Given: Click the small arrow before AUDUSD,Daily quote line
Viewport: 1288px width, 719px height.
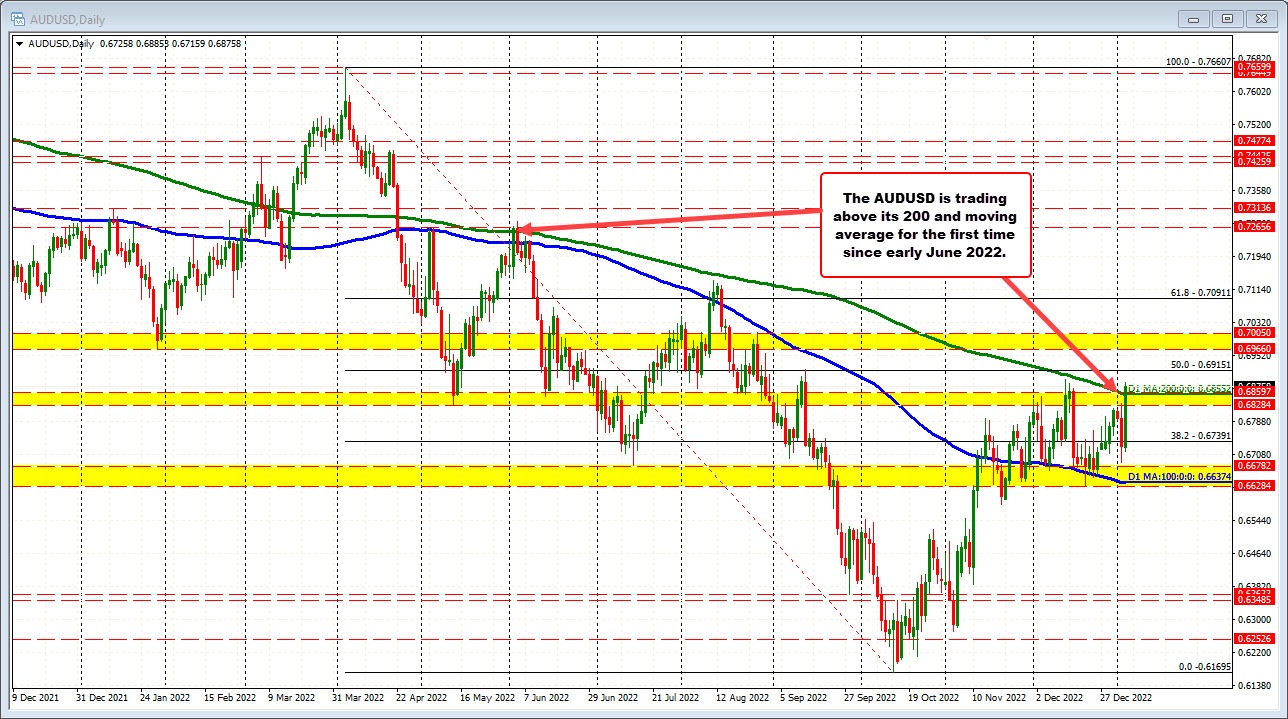Looking at the screenshot, I should click(18, 44).
